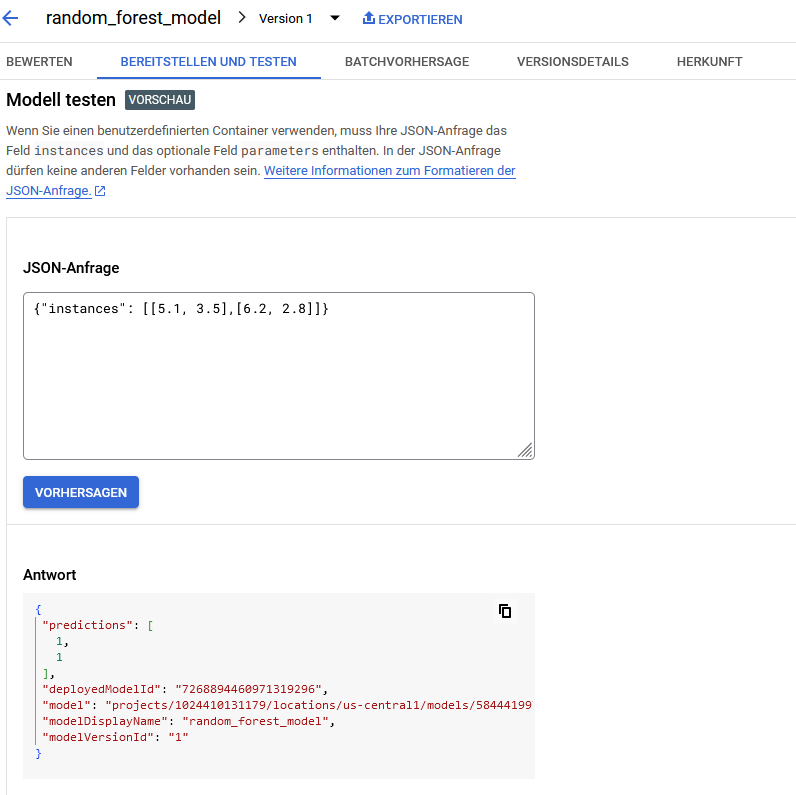
Task: Click the external link icon after JSON-Anfrage
Action: point(100,191)
